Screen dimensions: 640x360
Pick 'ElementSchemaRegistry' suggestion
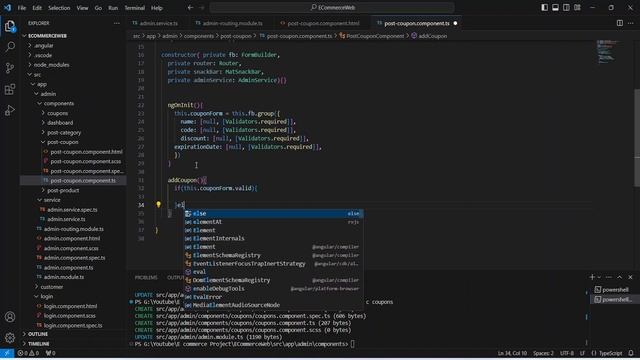coord(273,256)
